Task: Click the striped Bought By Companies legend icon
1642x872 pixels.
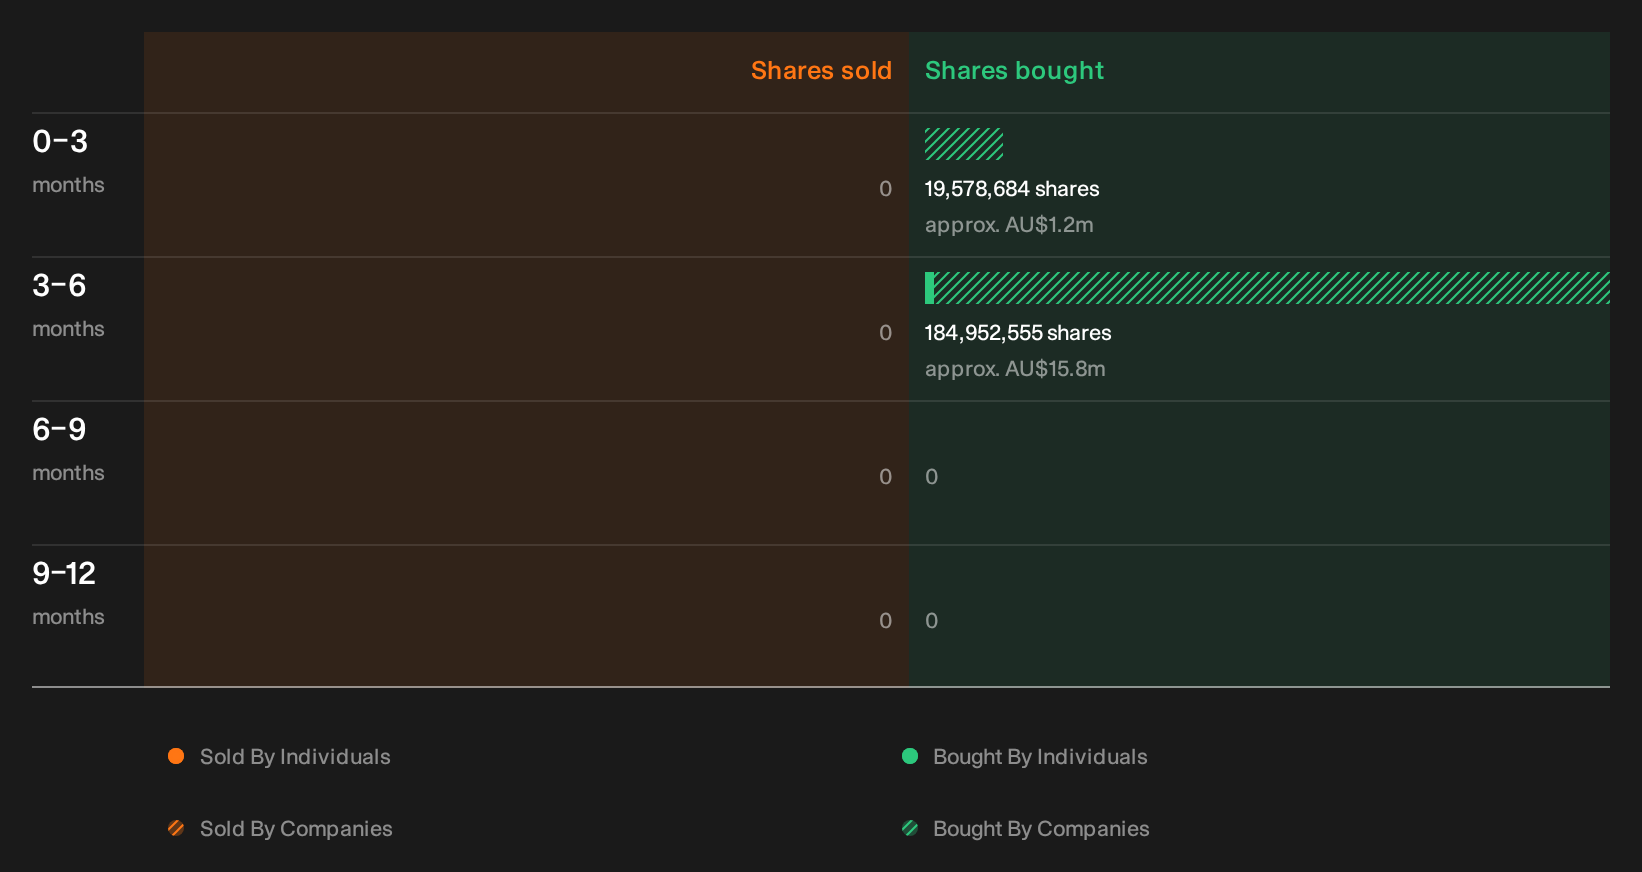Action: point(910,828)
